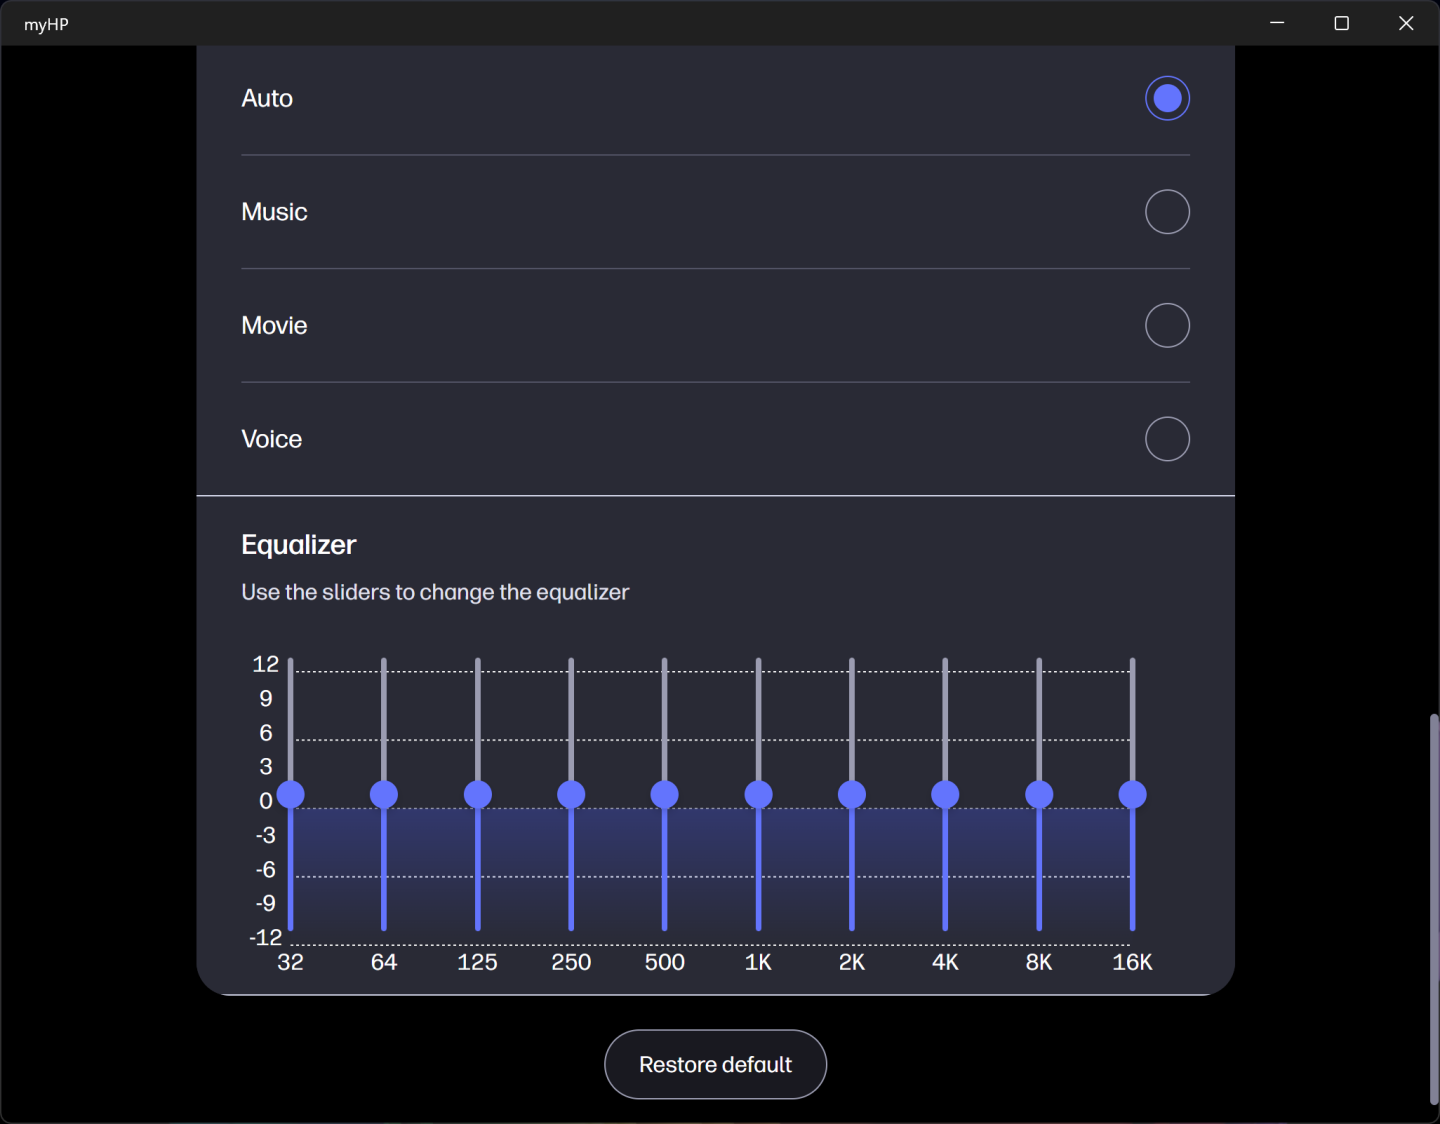Minimize the myHP window
This screenshot has width=1440, height=1124.
point(1277,23)
